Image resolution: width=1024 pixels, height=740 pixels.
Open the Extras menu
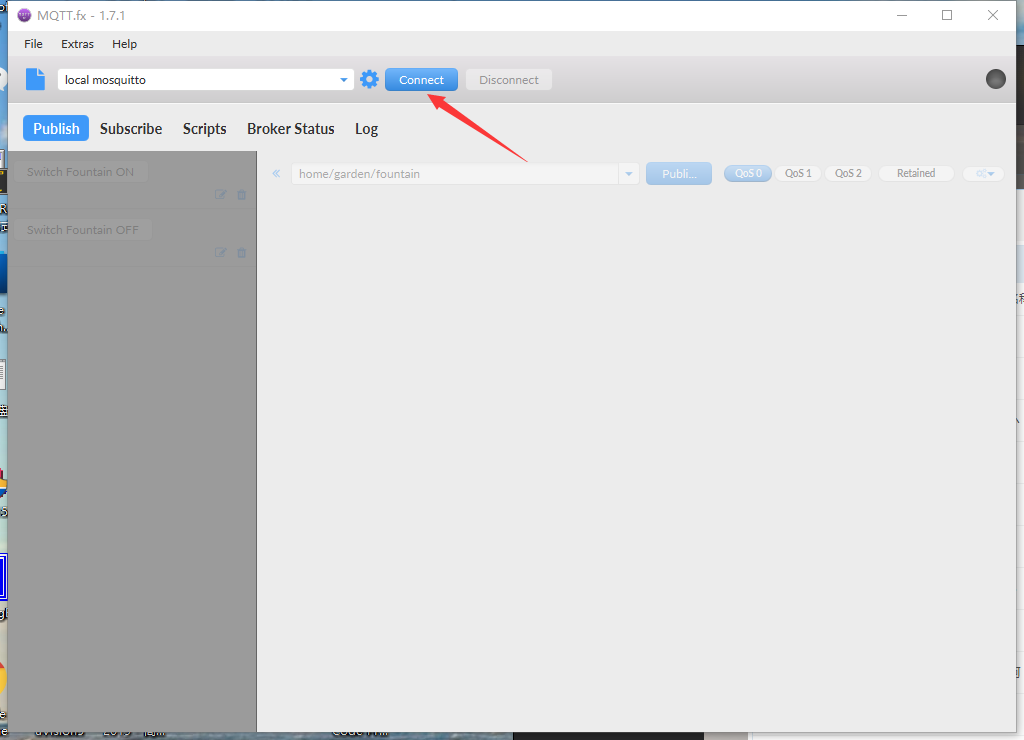[77, 44]
